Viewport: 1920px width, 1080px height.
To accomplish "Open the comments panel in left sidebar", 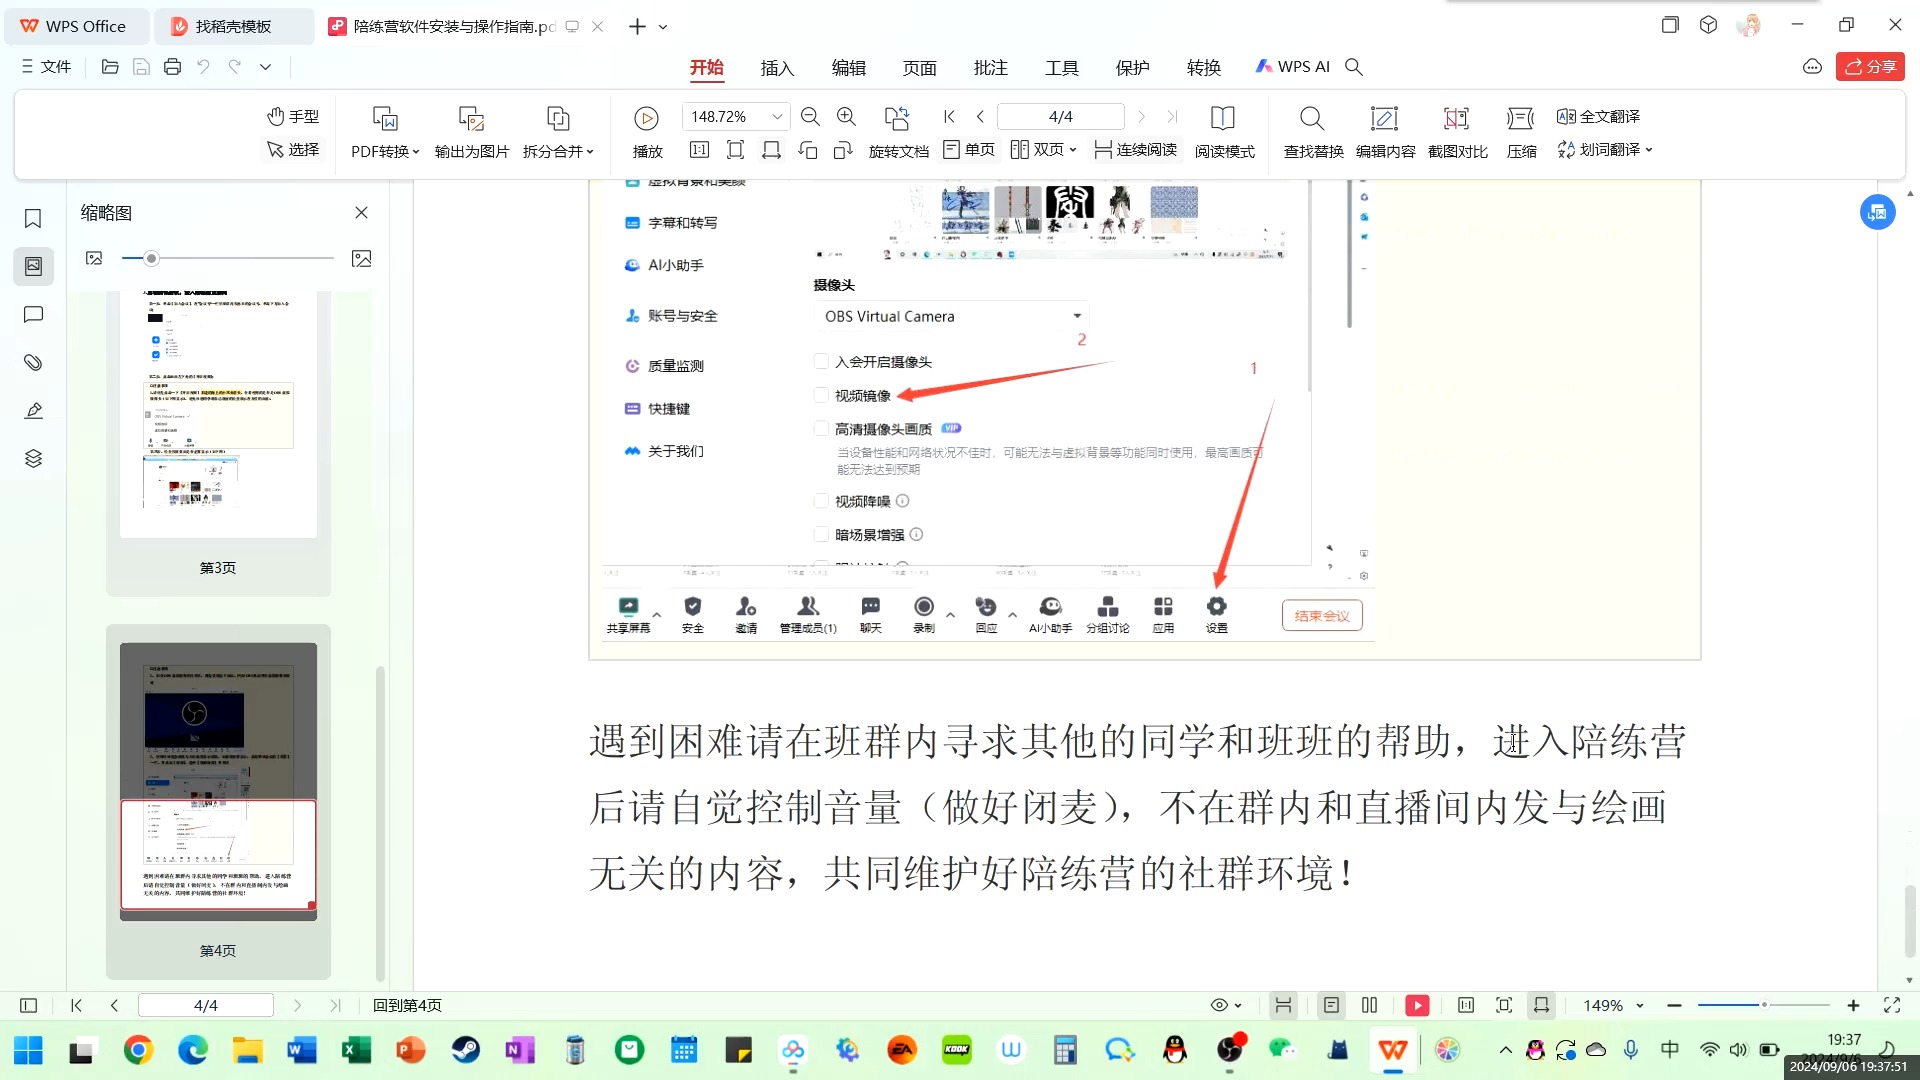I will [x=33, y=315].
